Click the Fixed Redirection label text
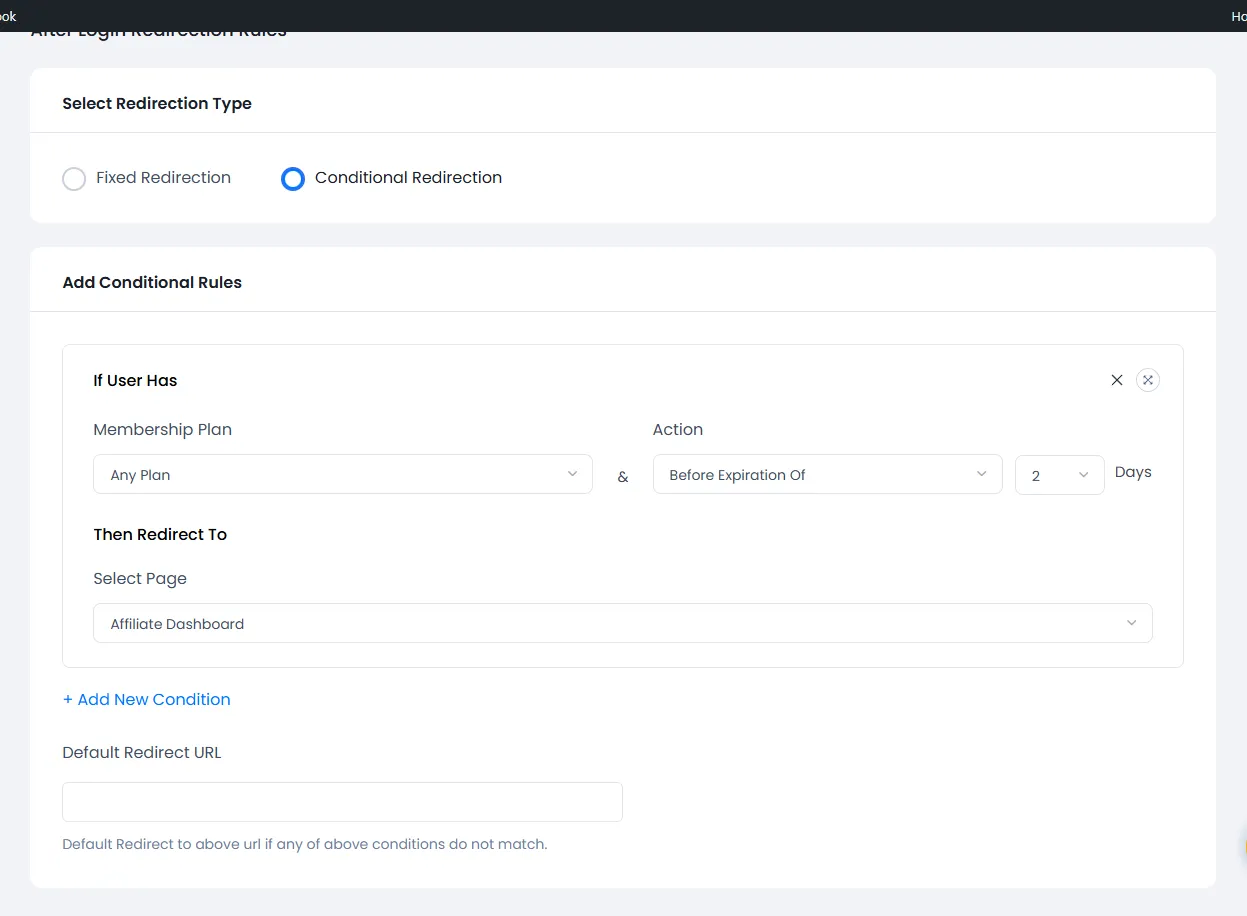The width and height of the screenshot is (1247, 916). click(163, 178)
